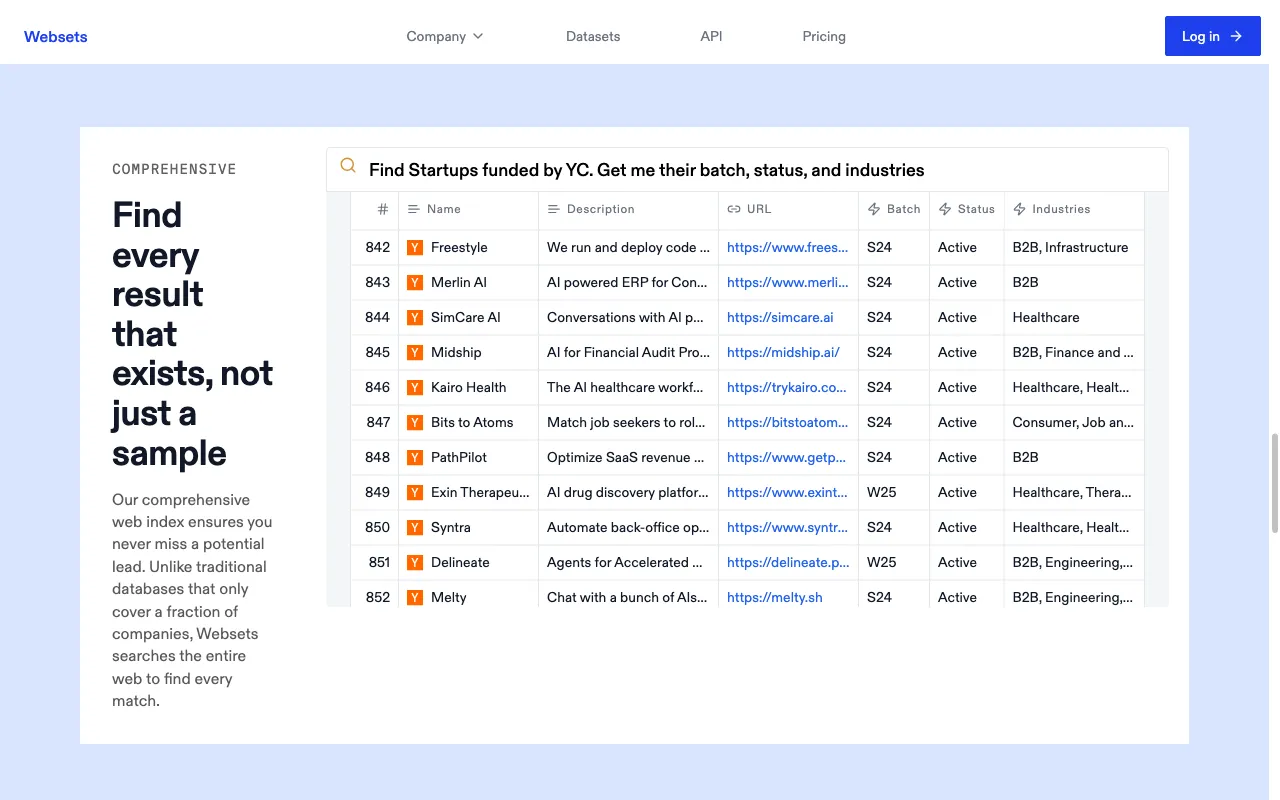Open the Syntra URL link

[x=787, y=527]
